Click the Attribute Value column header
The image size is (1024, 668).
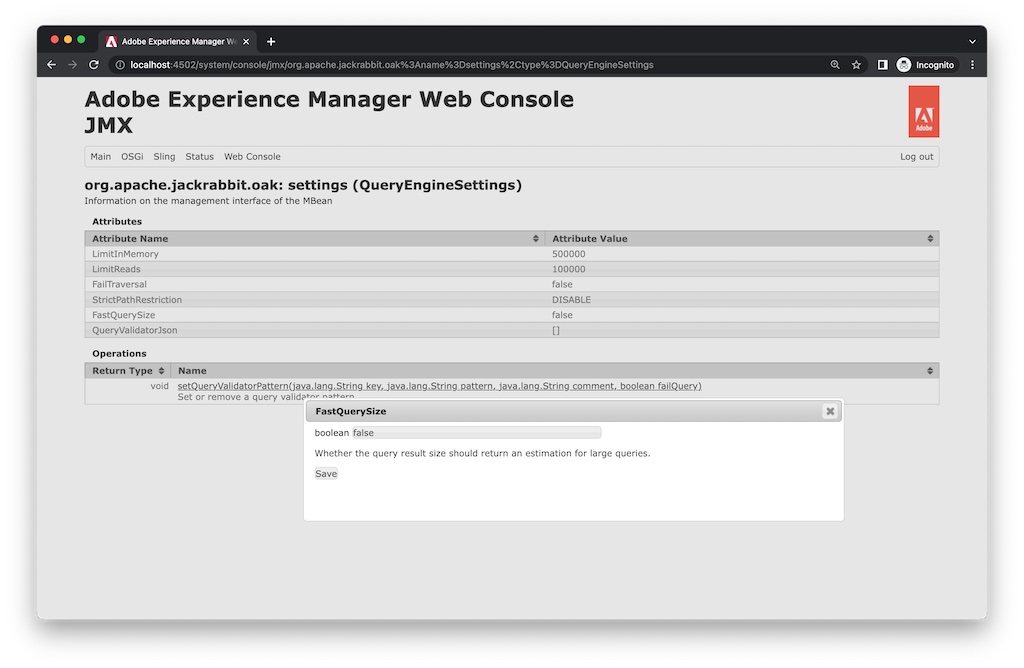pyautogui.click(x=742, y=239)
